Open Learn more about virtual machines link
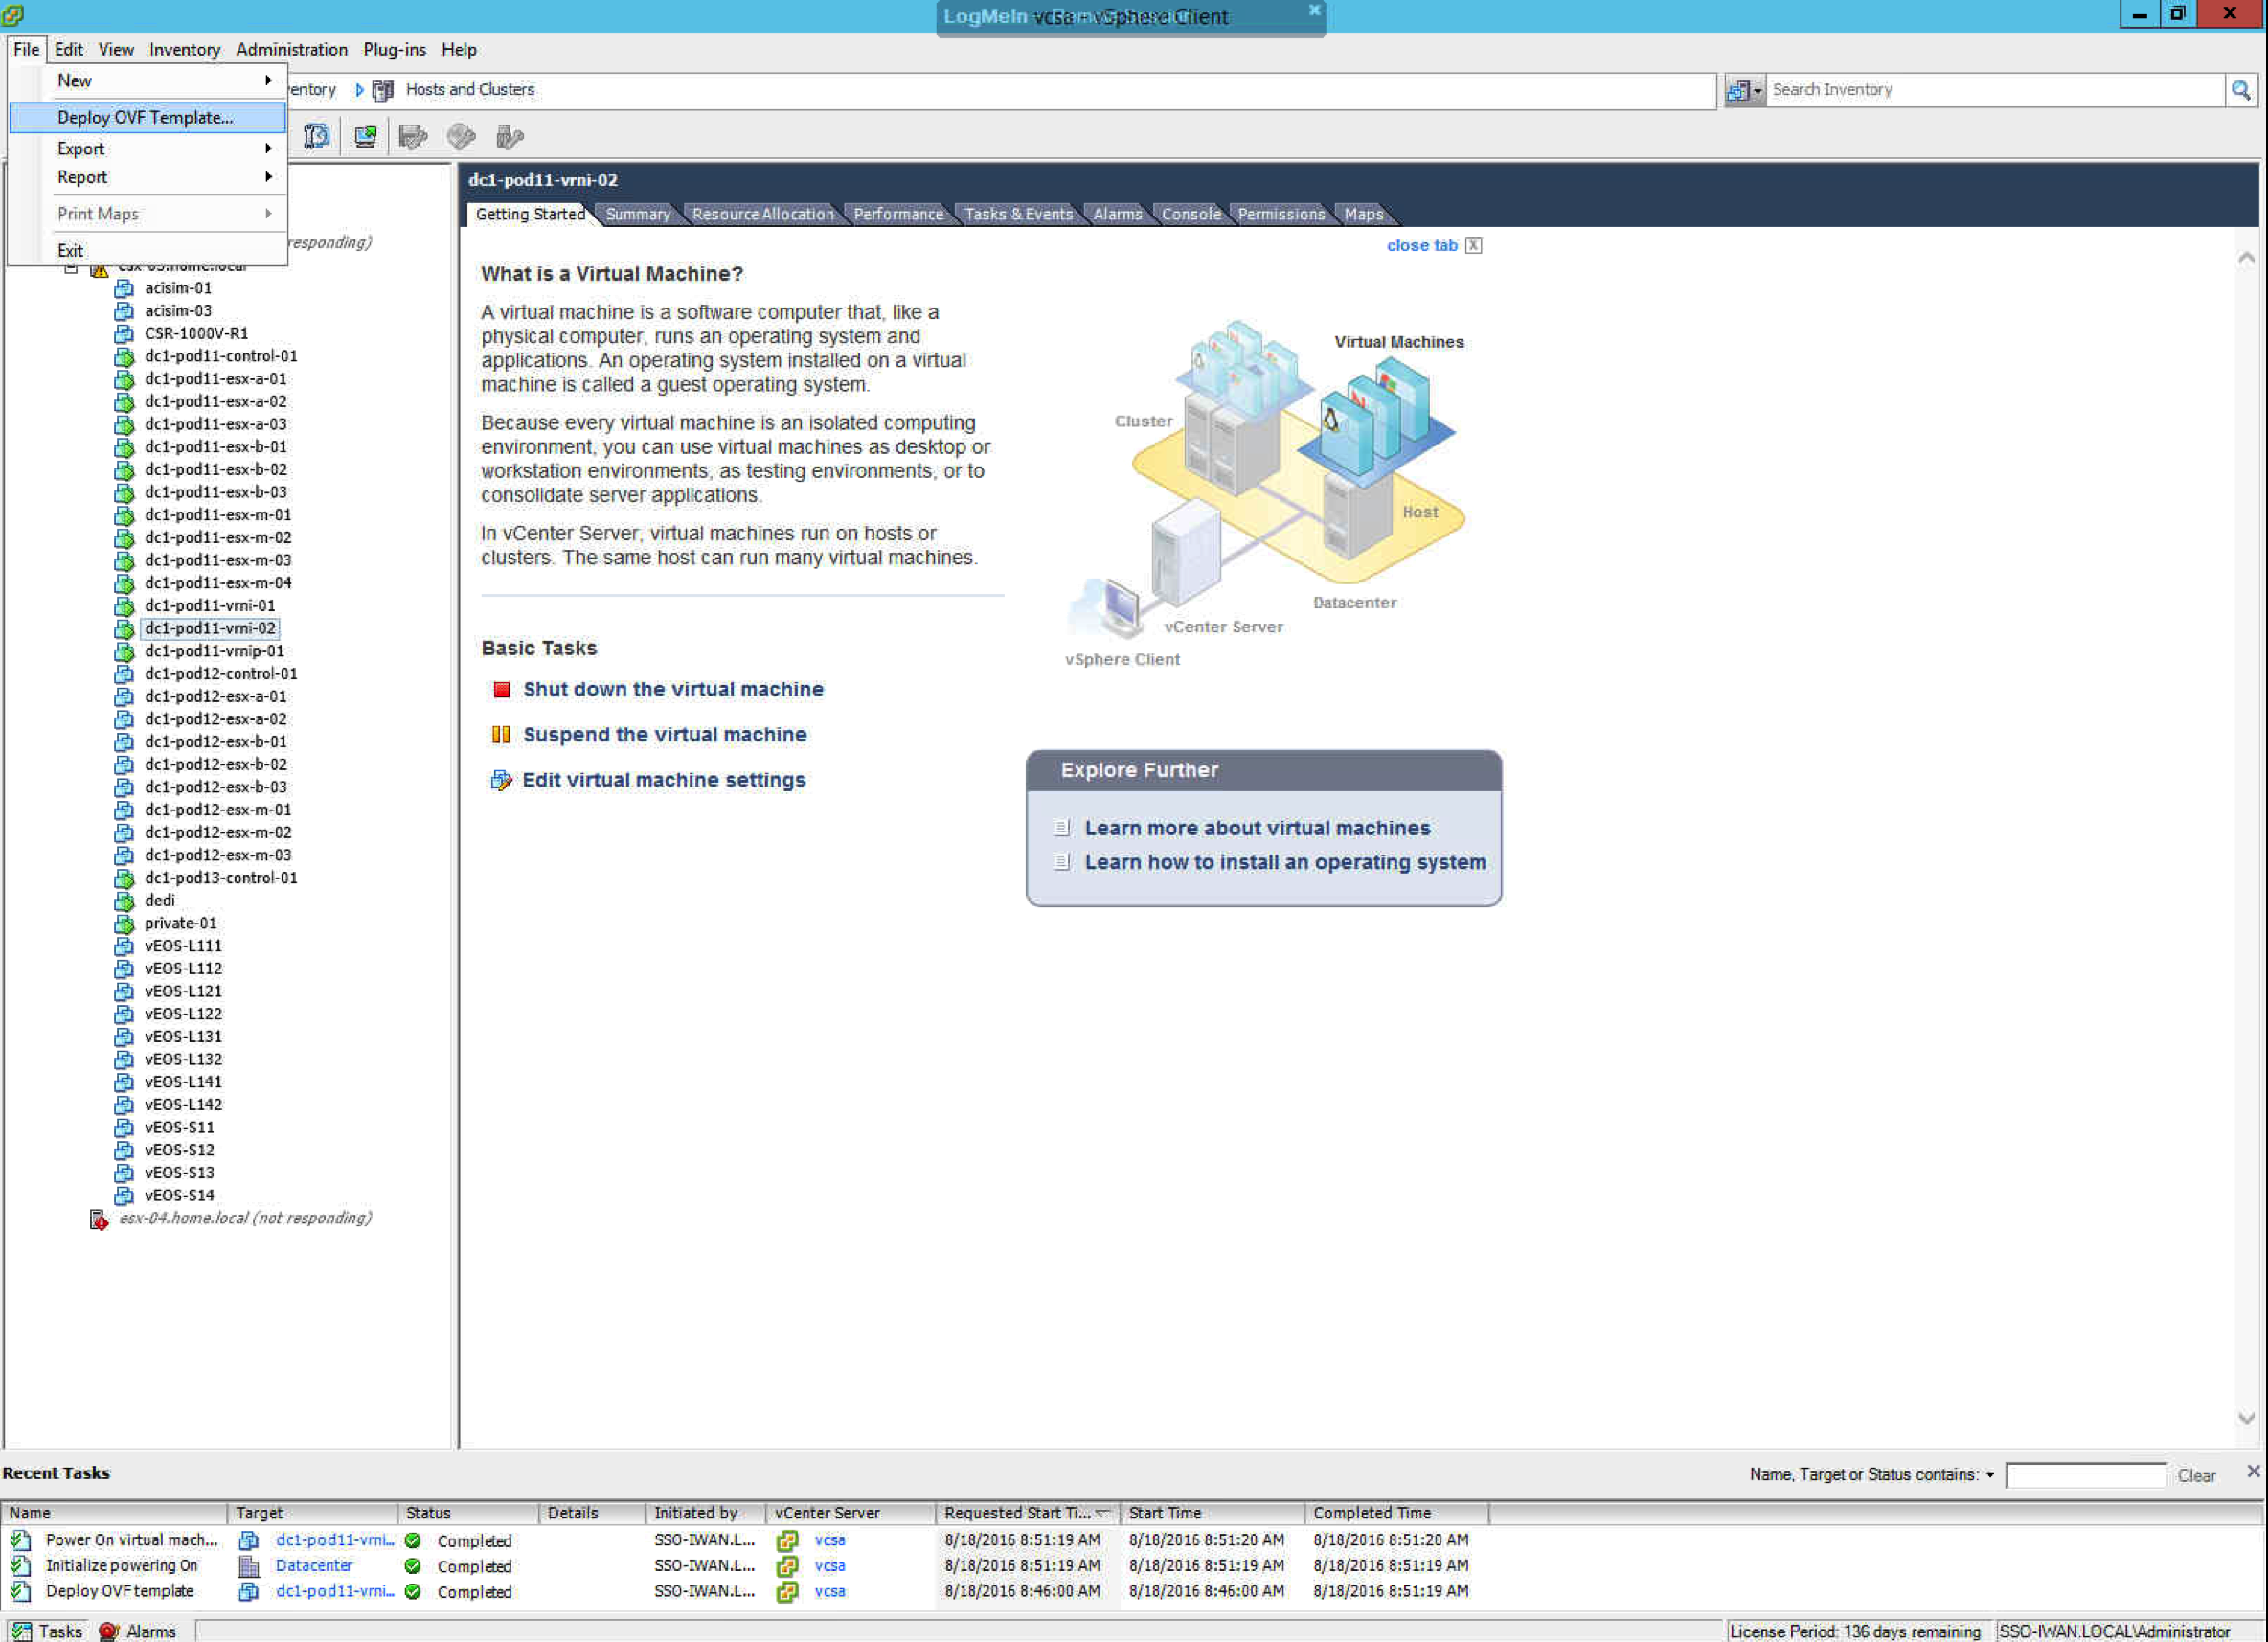Screen dimensions: 2268x1642 click(1257, 828)
